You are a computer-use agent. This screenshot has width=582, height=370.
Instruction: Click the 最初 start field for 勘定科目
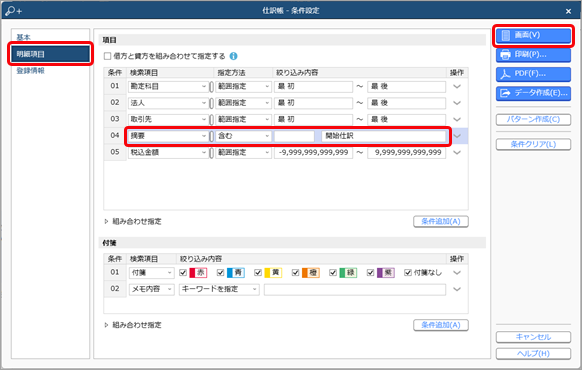[x=313, y=86]
